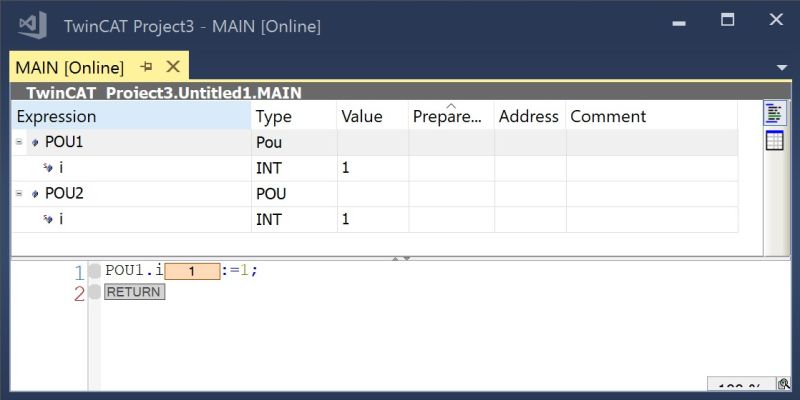Click the POU1 variable icon
This screenshot has height=400, width=800.
(35, 143)
